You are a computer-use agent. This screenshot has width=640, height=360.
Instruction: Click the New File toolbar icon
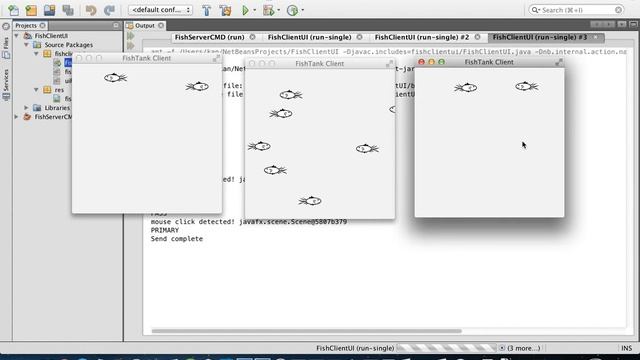(x=13, y=10)
